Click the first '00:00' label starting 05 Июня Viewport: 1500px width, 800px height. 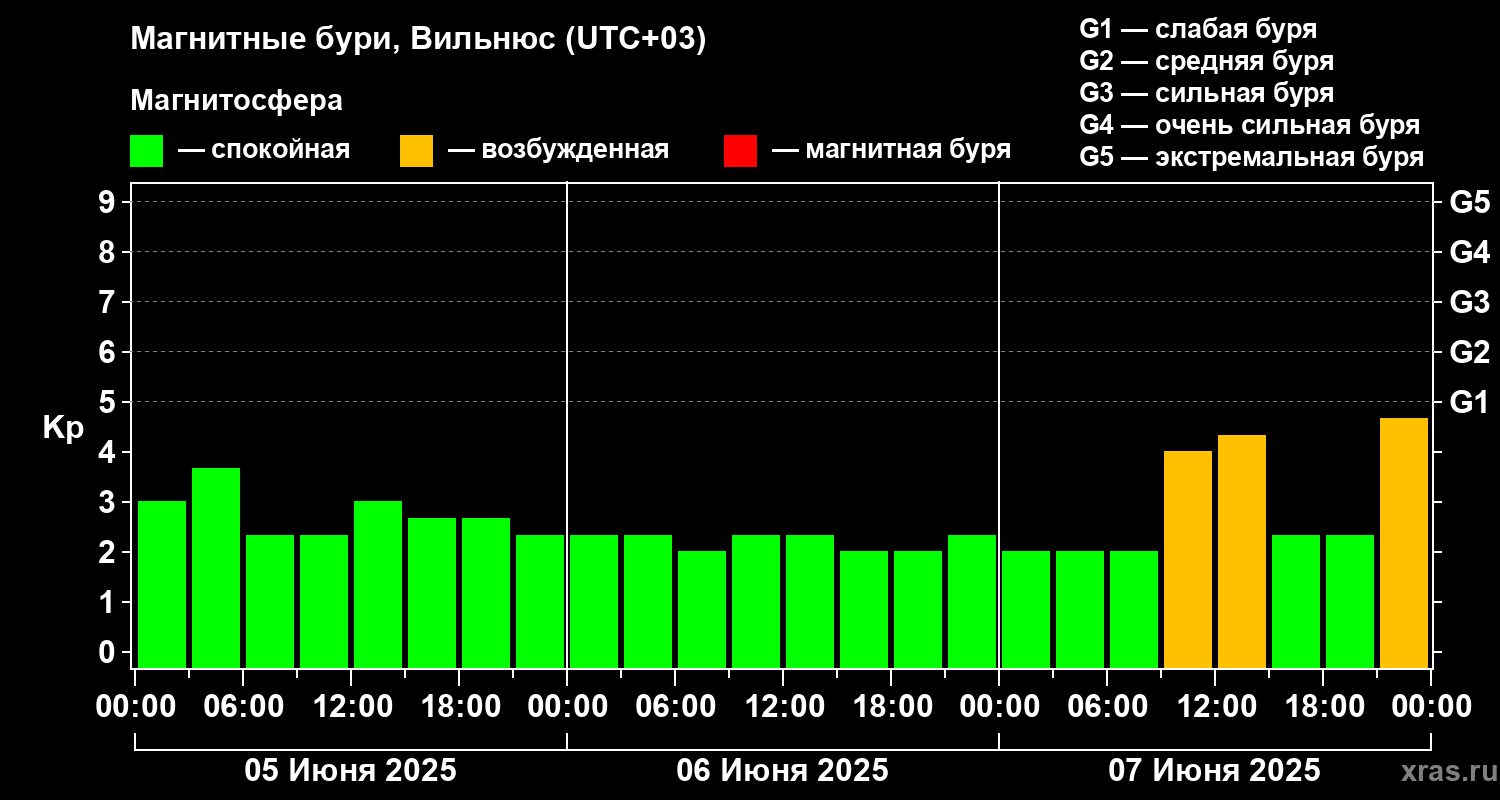(135, 707)
